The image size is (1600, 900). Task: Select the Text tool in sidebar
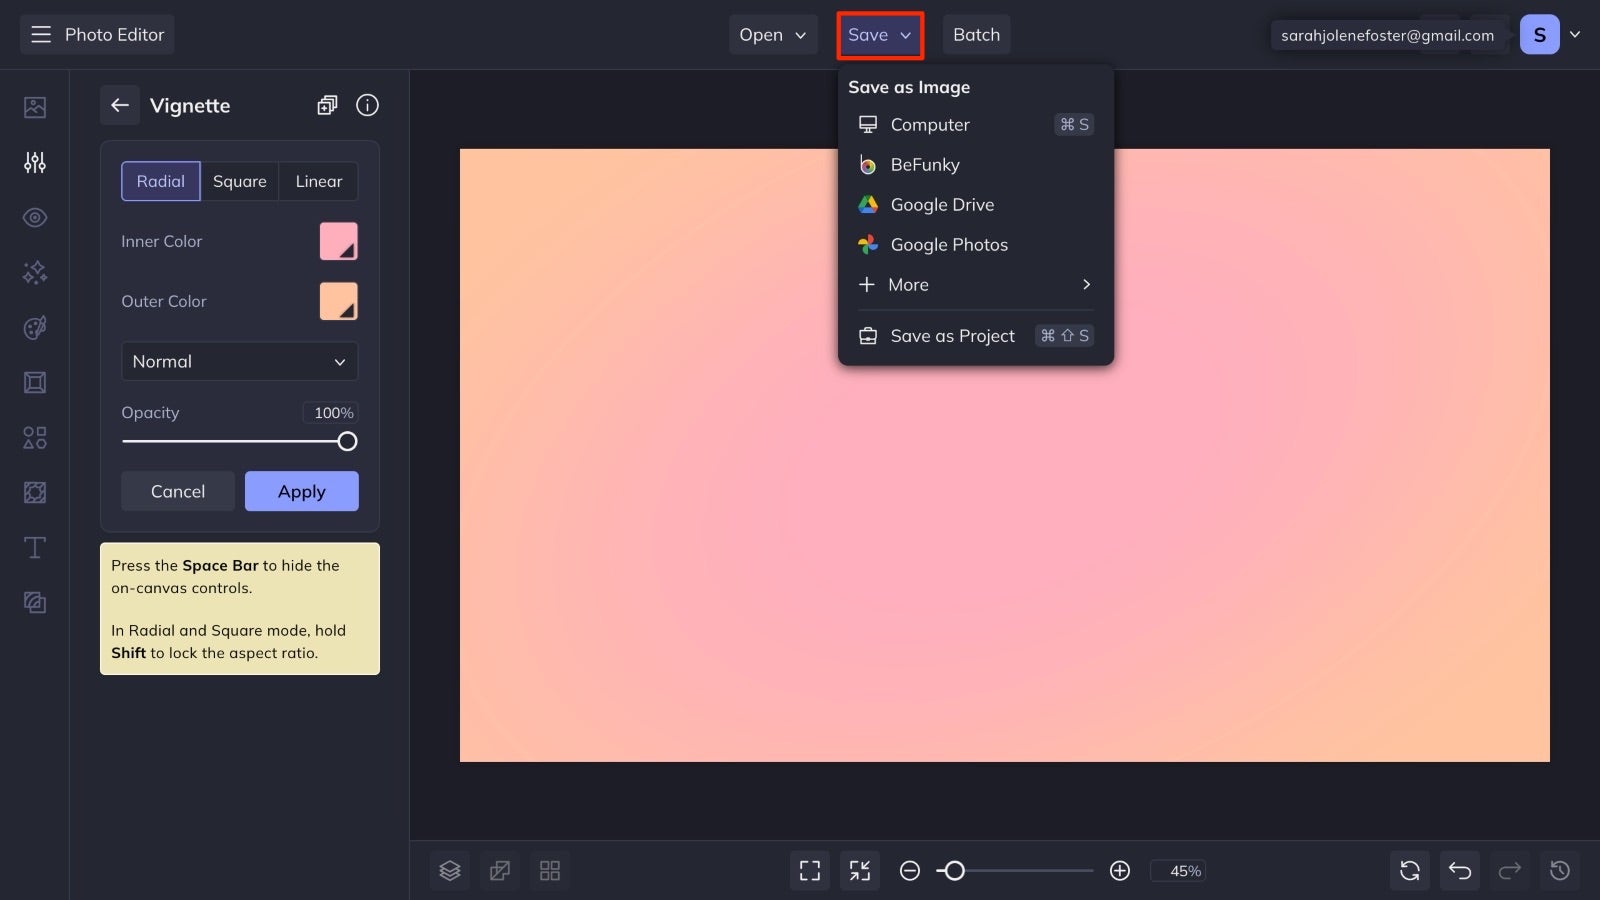click(34, 547)
